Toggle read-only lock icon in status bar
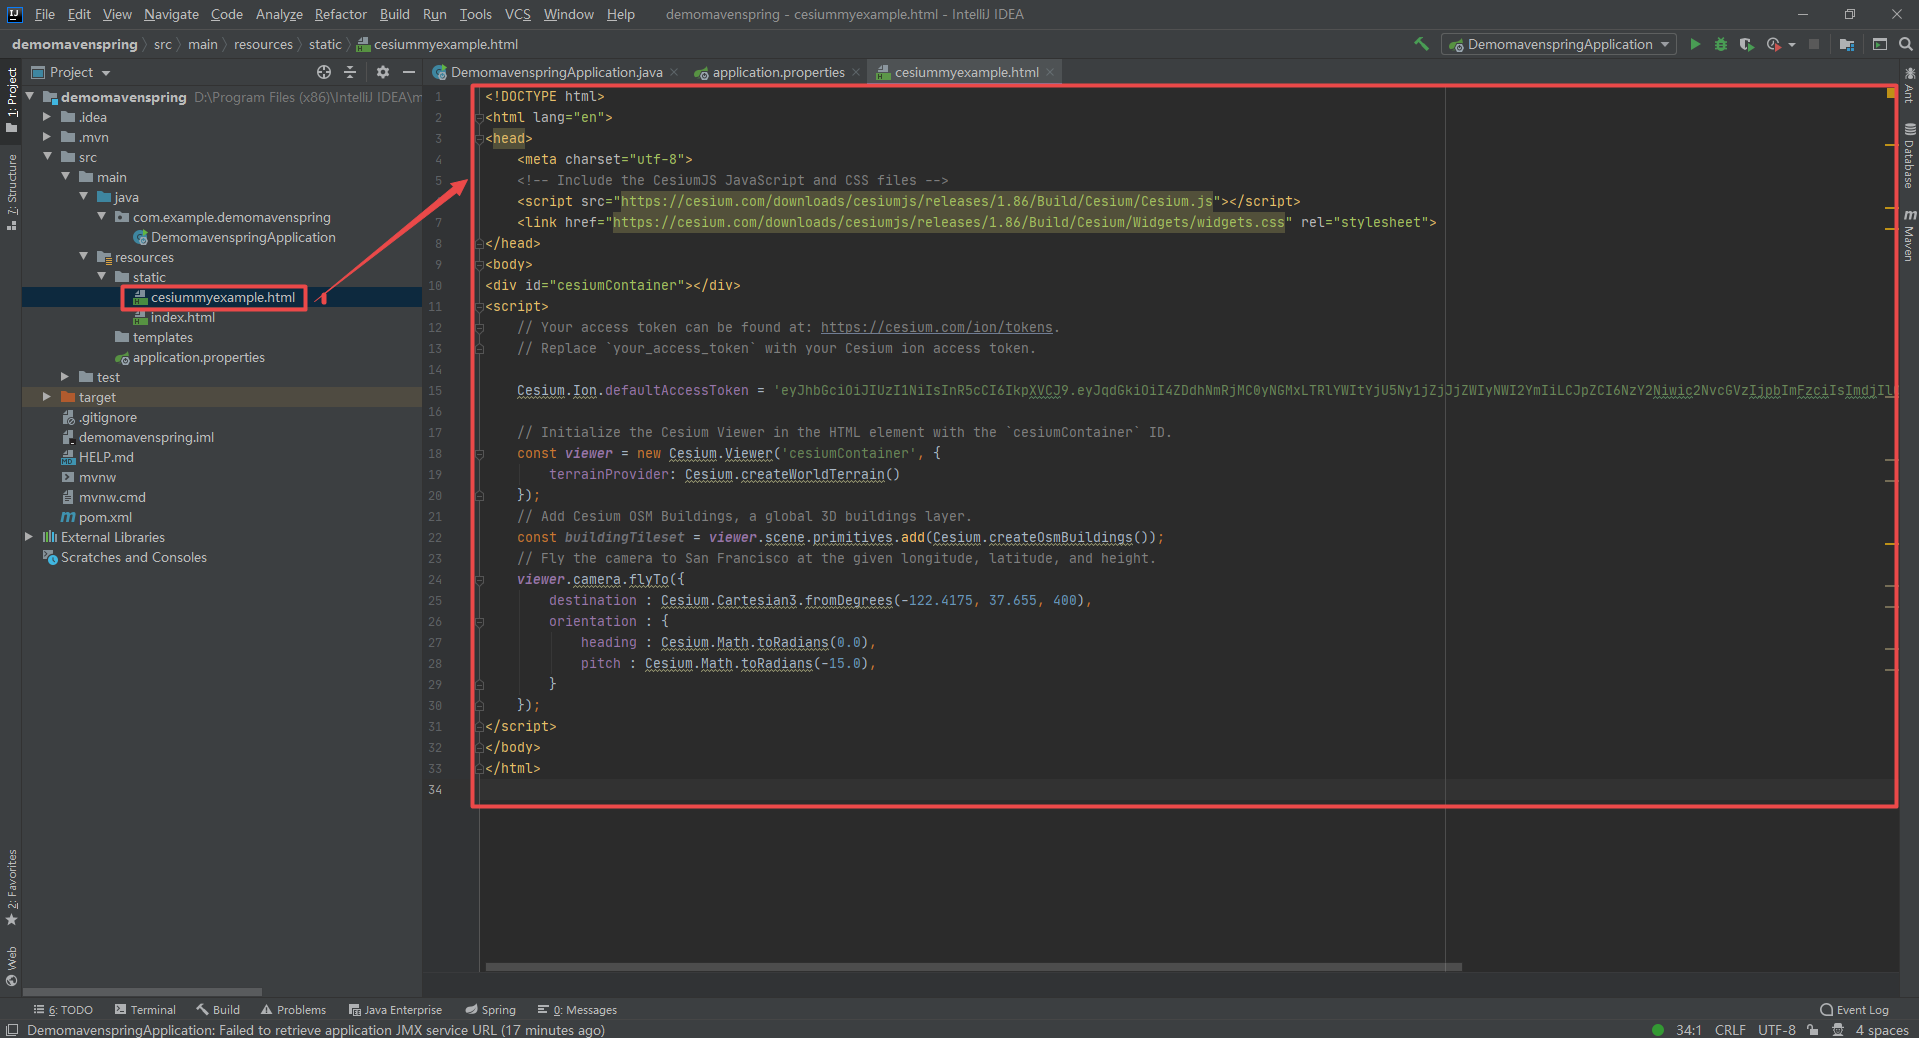Viewport: 1919px width, 1038px height. [1812, 1030]
